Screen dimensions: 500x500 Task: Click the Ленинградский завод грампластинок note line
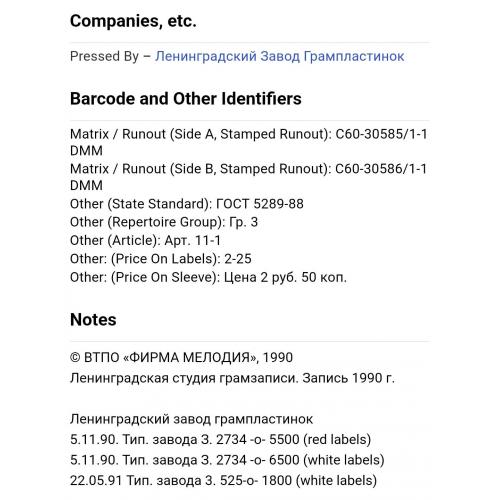pos(191,419)
